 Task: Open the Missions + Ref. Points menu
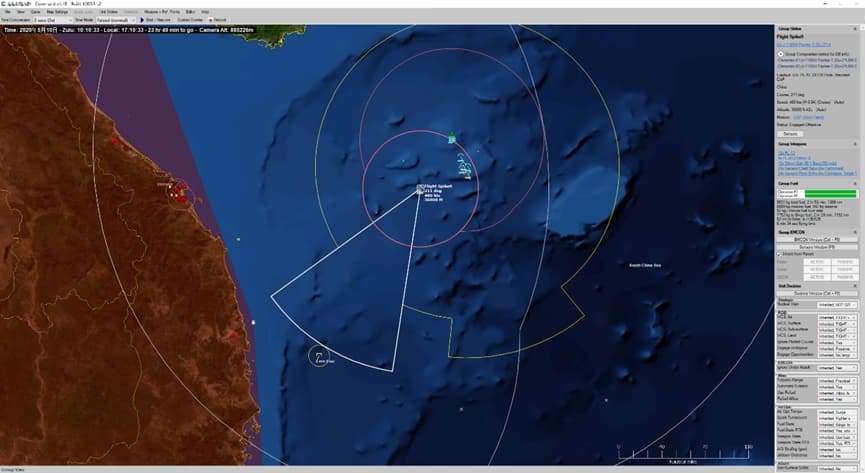162,12
